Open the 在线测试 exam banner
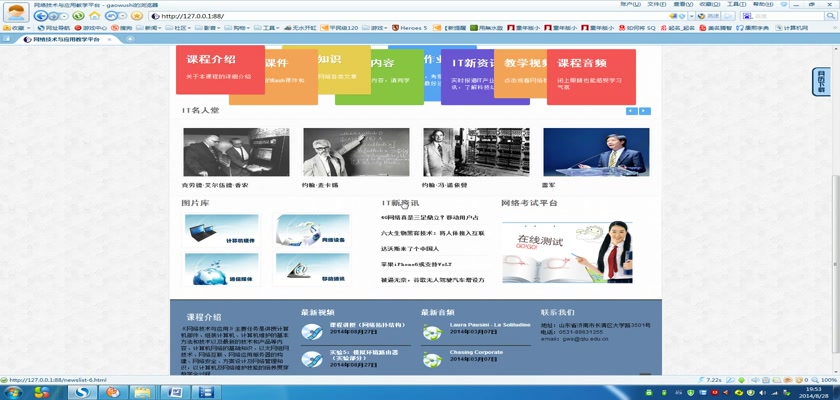This screenshot has width=840, height=400. click(567, 253)
